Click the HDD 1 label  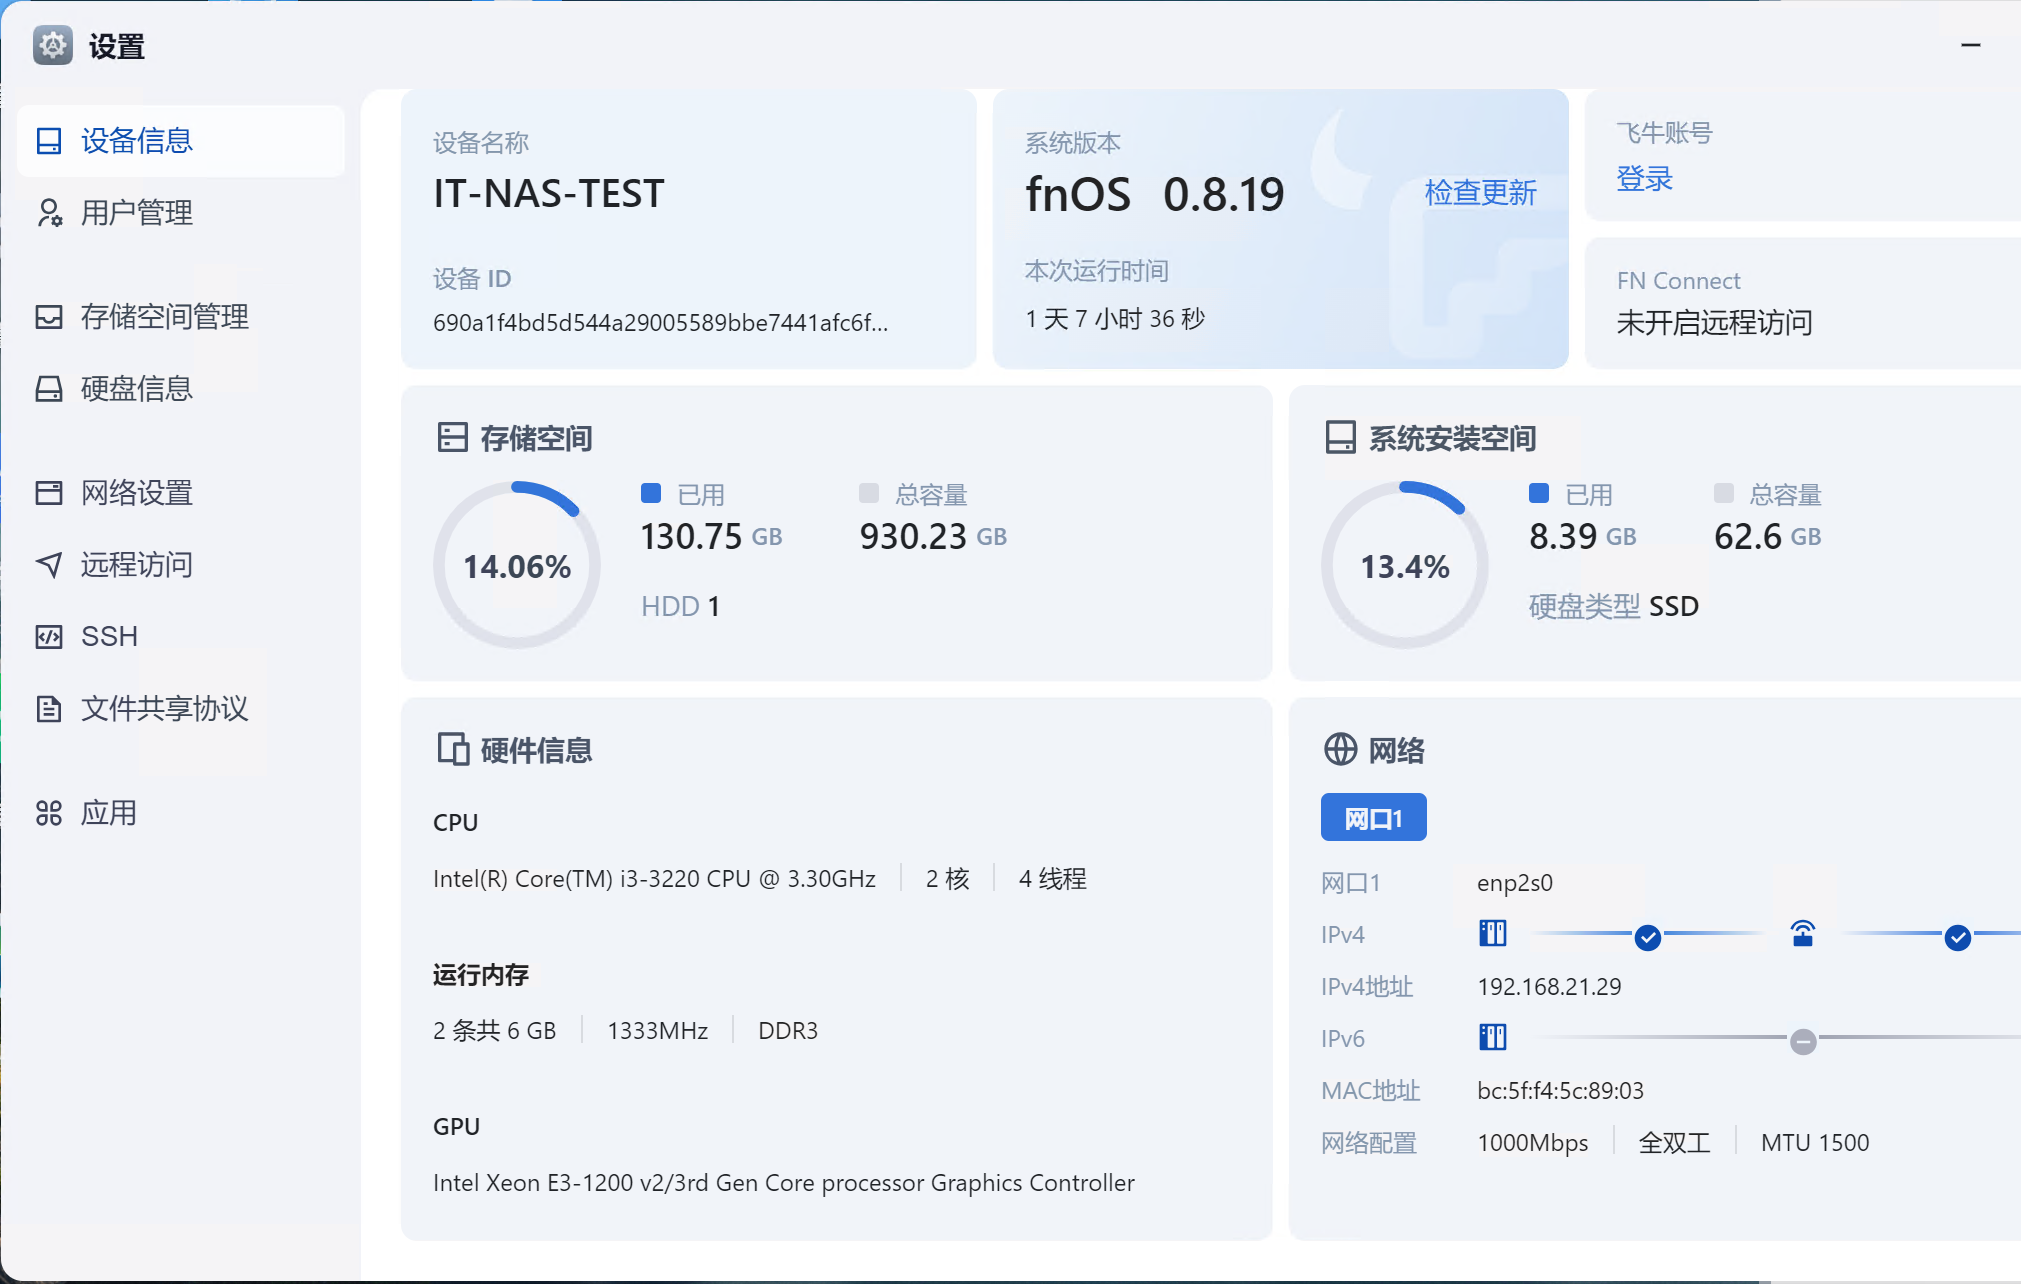(680, 606)
